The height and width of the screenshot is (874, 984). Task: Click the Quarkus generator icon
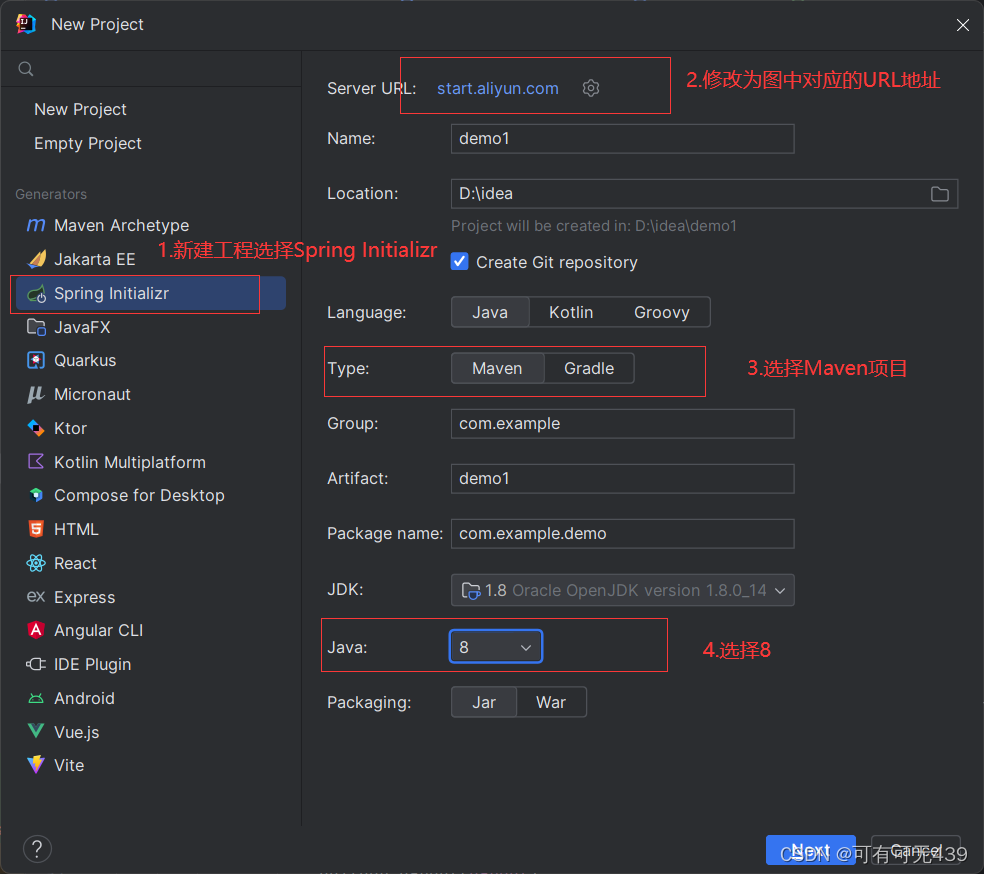[x=36, y=360]
